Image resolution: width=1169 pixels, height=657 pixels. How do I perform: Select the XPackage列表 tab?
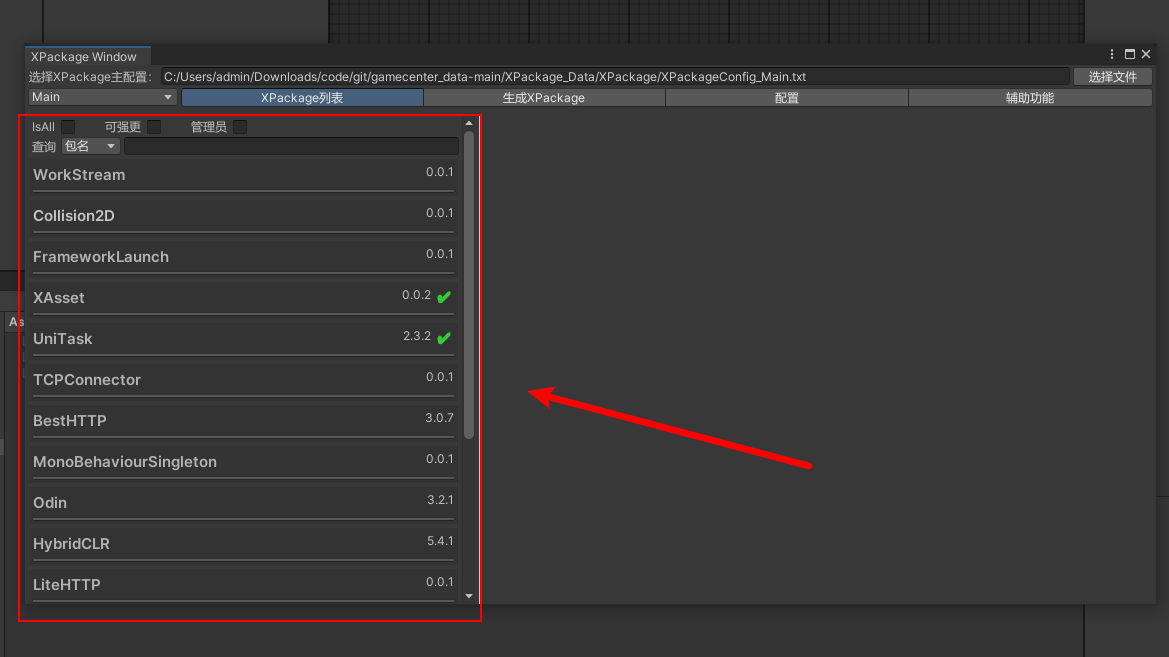point(302,98)
